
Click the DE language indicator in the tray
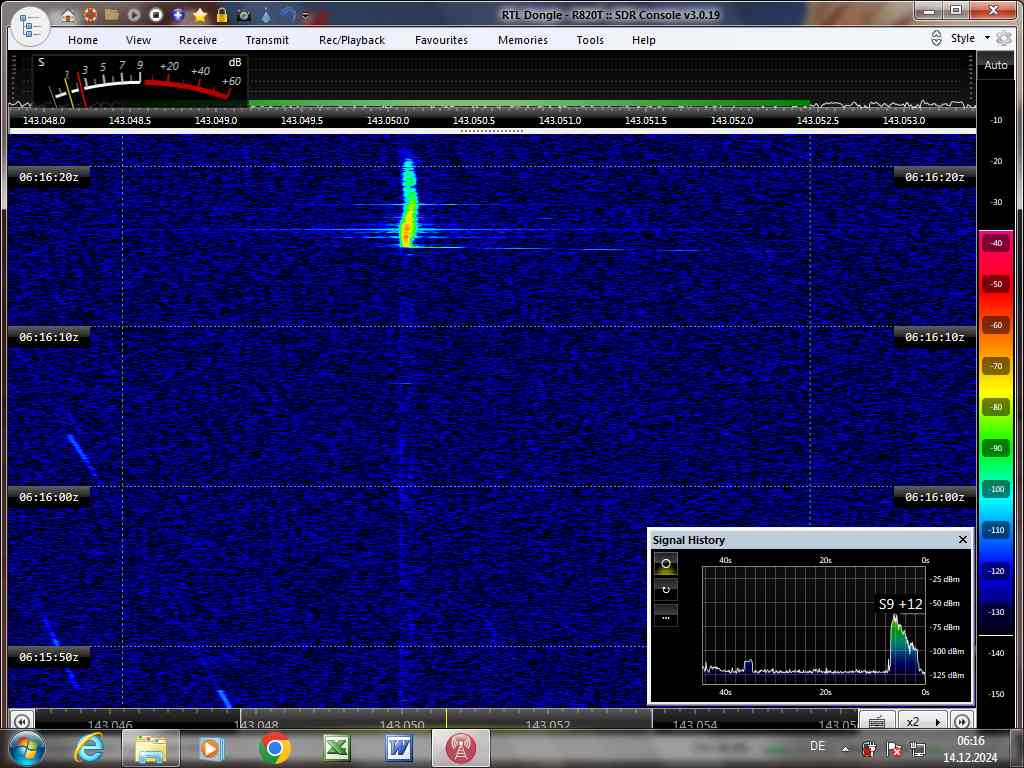pyautogui.click(x=817, y=746)
